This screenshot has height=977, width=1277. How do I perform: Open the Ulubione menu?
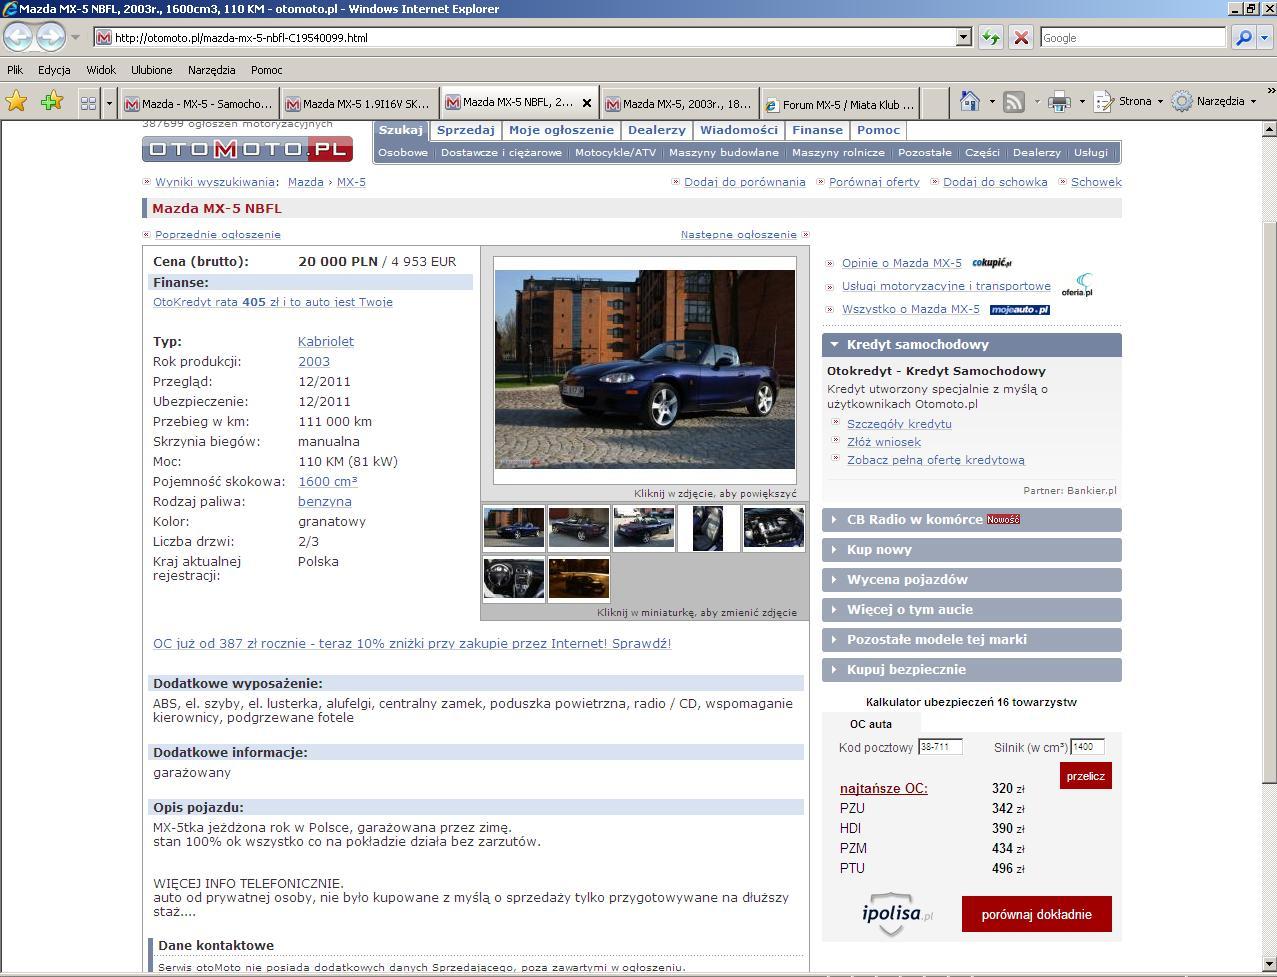[151, 70]
